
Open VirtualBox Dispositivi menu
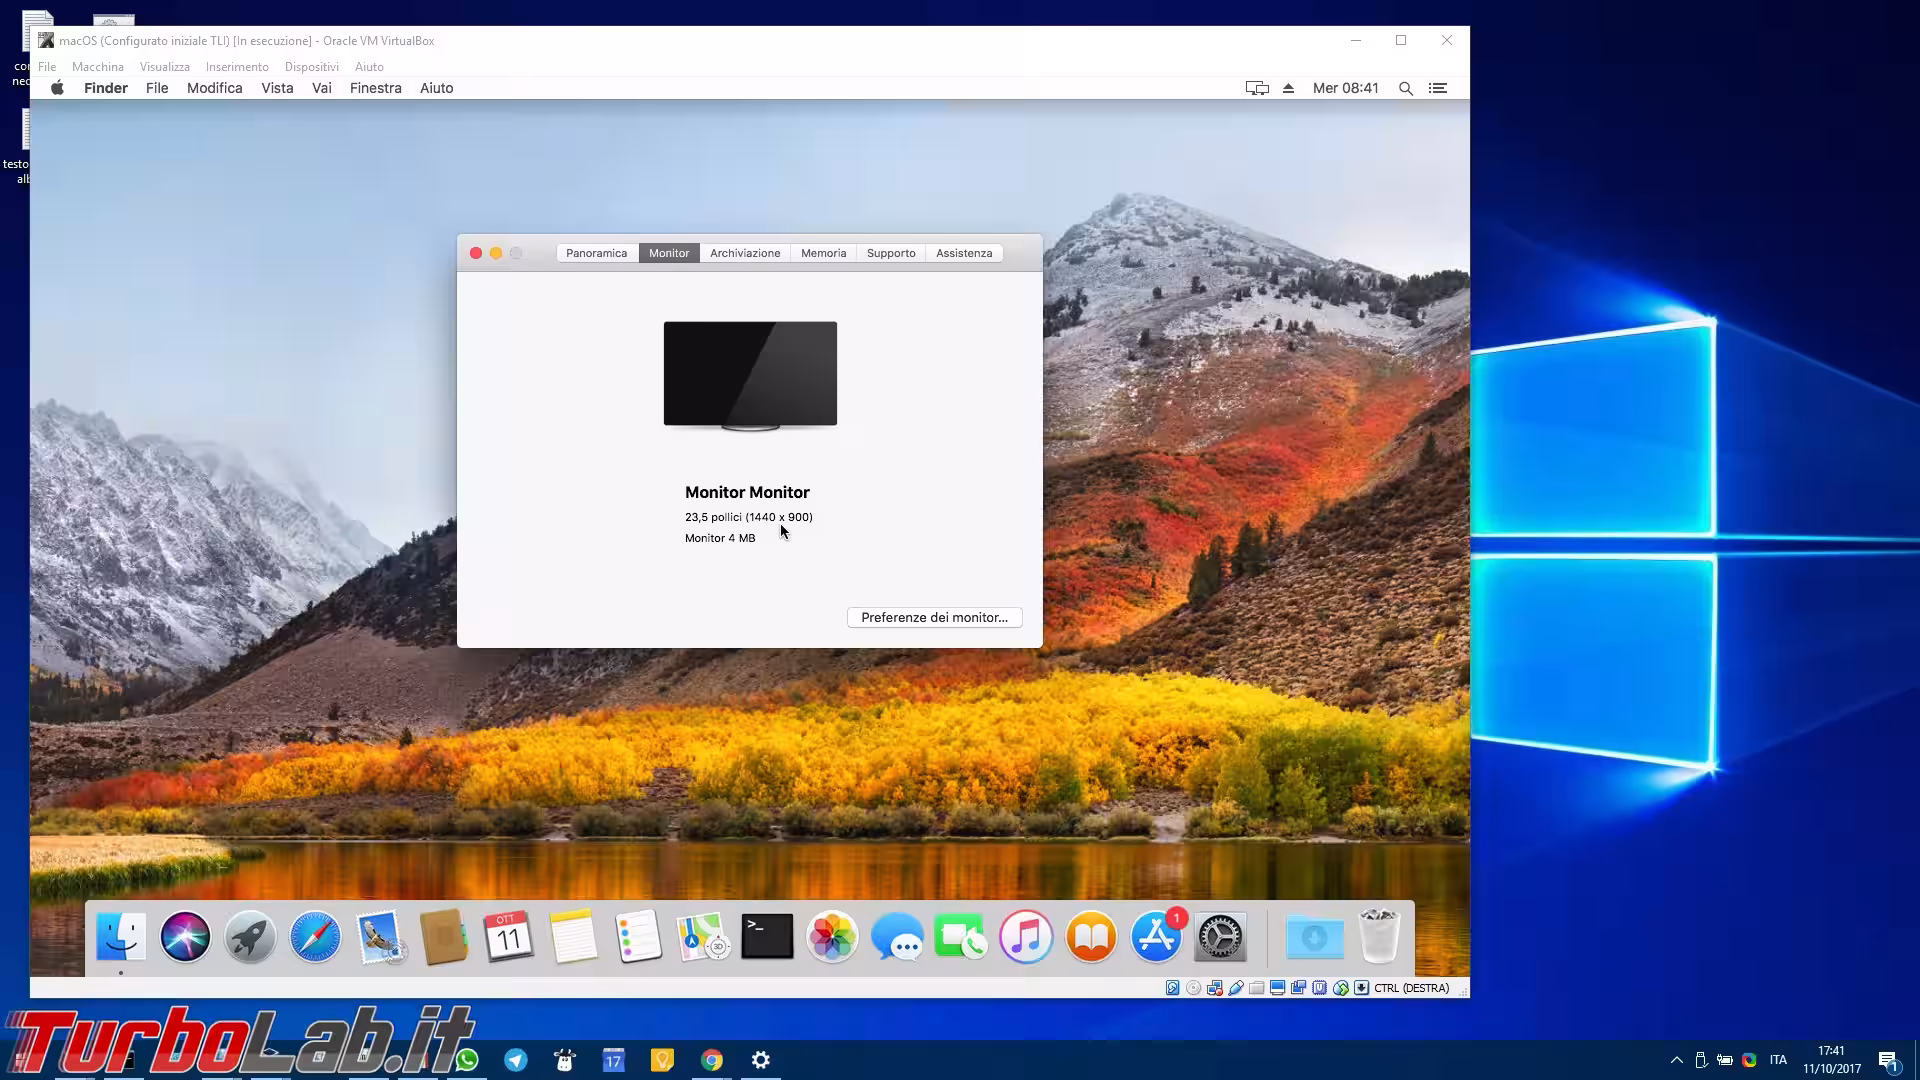click(311, 67)
